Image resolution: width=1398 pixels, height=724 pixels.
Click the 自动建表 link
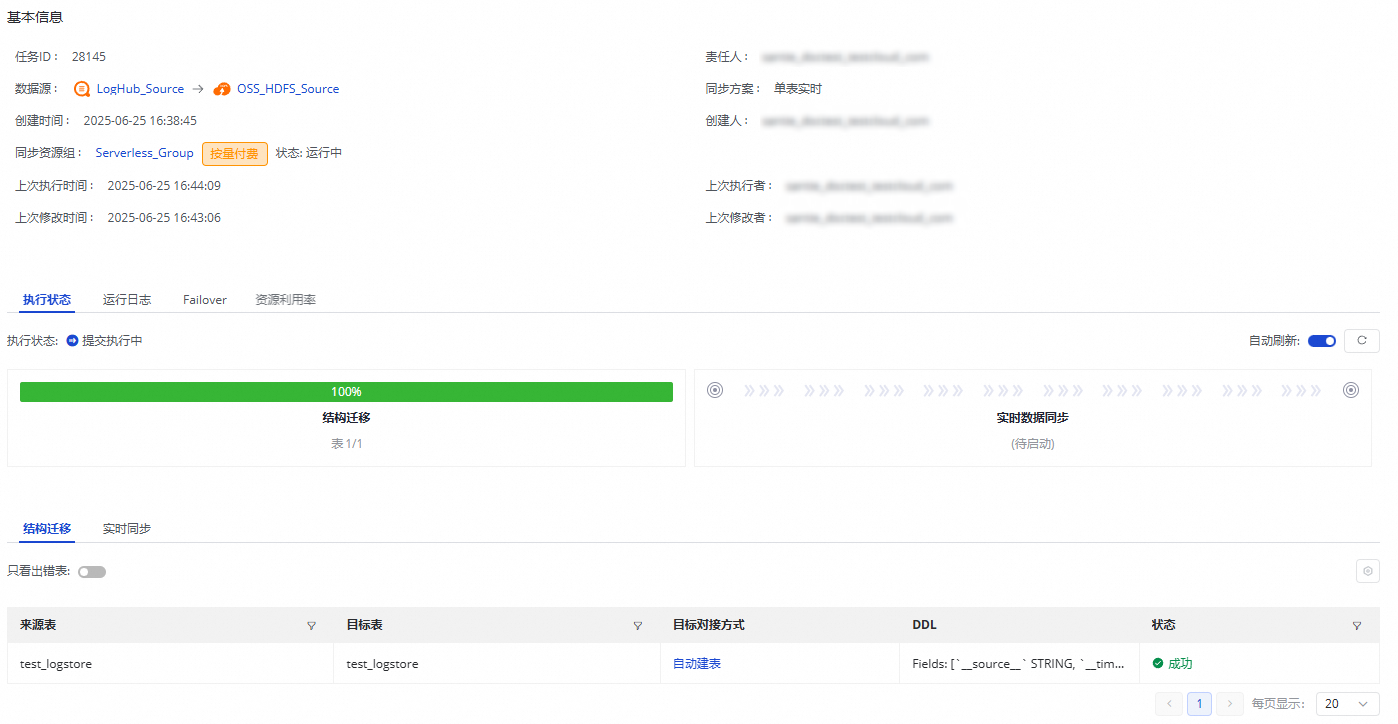697,663
